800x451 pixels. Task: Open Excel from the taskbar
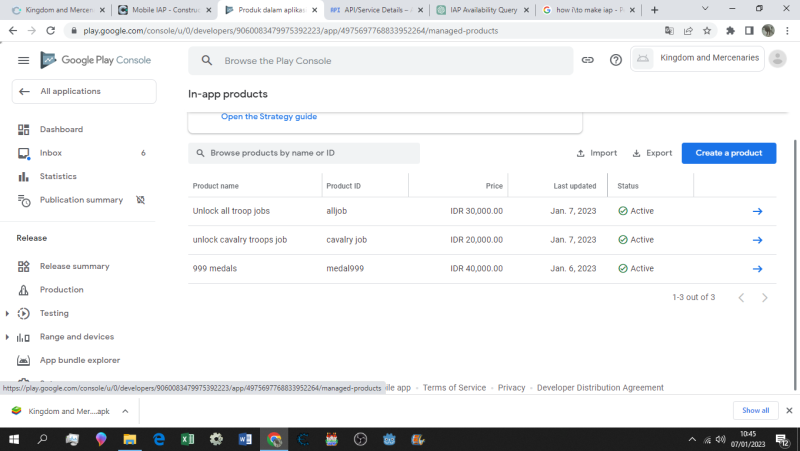(x=187, y=439)
